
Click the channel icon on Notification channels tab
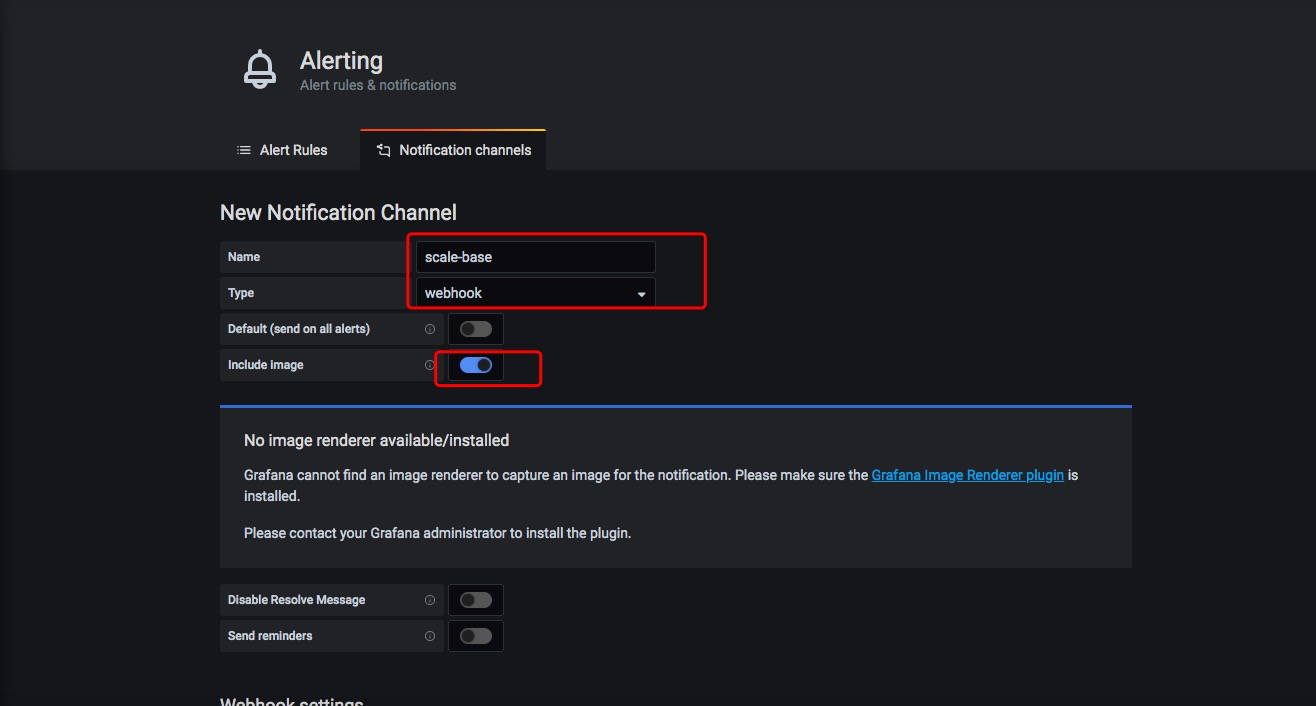coord(383,150)
